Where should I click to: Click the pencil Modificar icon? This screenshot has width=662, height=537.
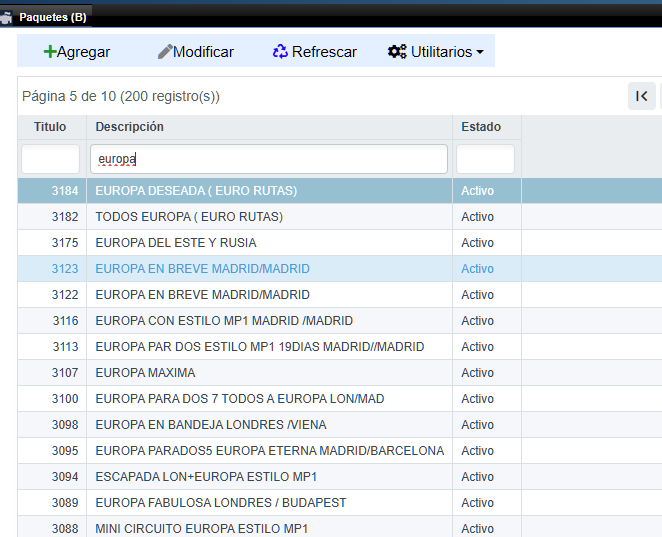pos(165,52)
